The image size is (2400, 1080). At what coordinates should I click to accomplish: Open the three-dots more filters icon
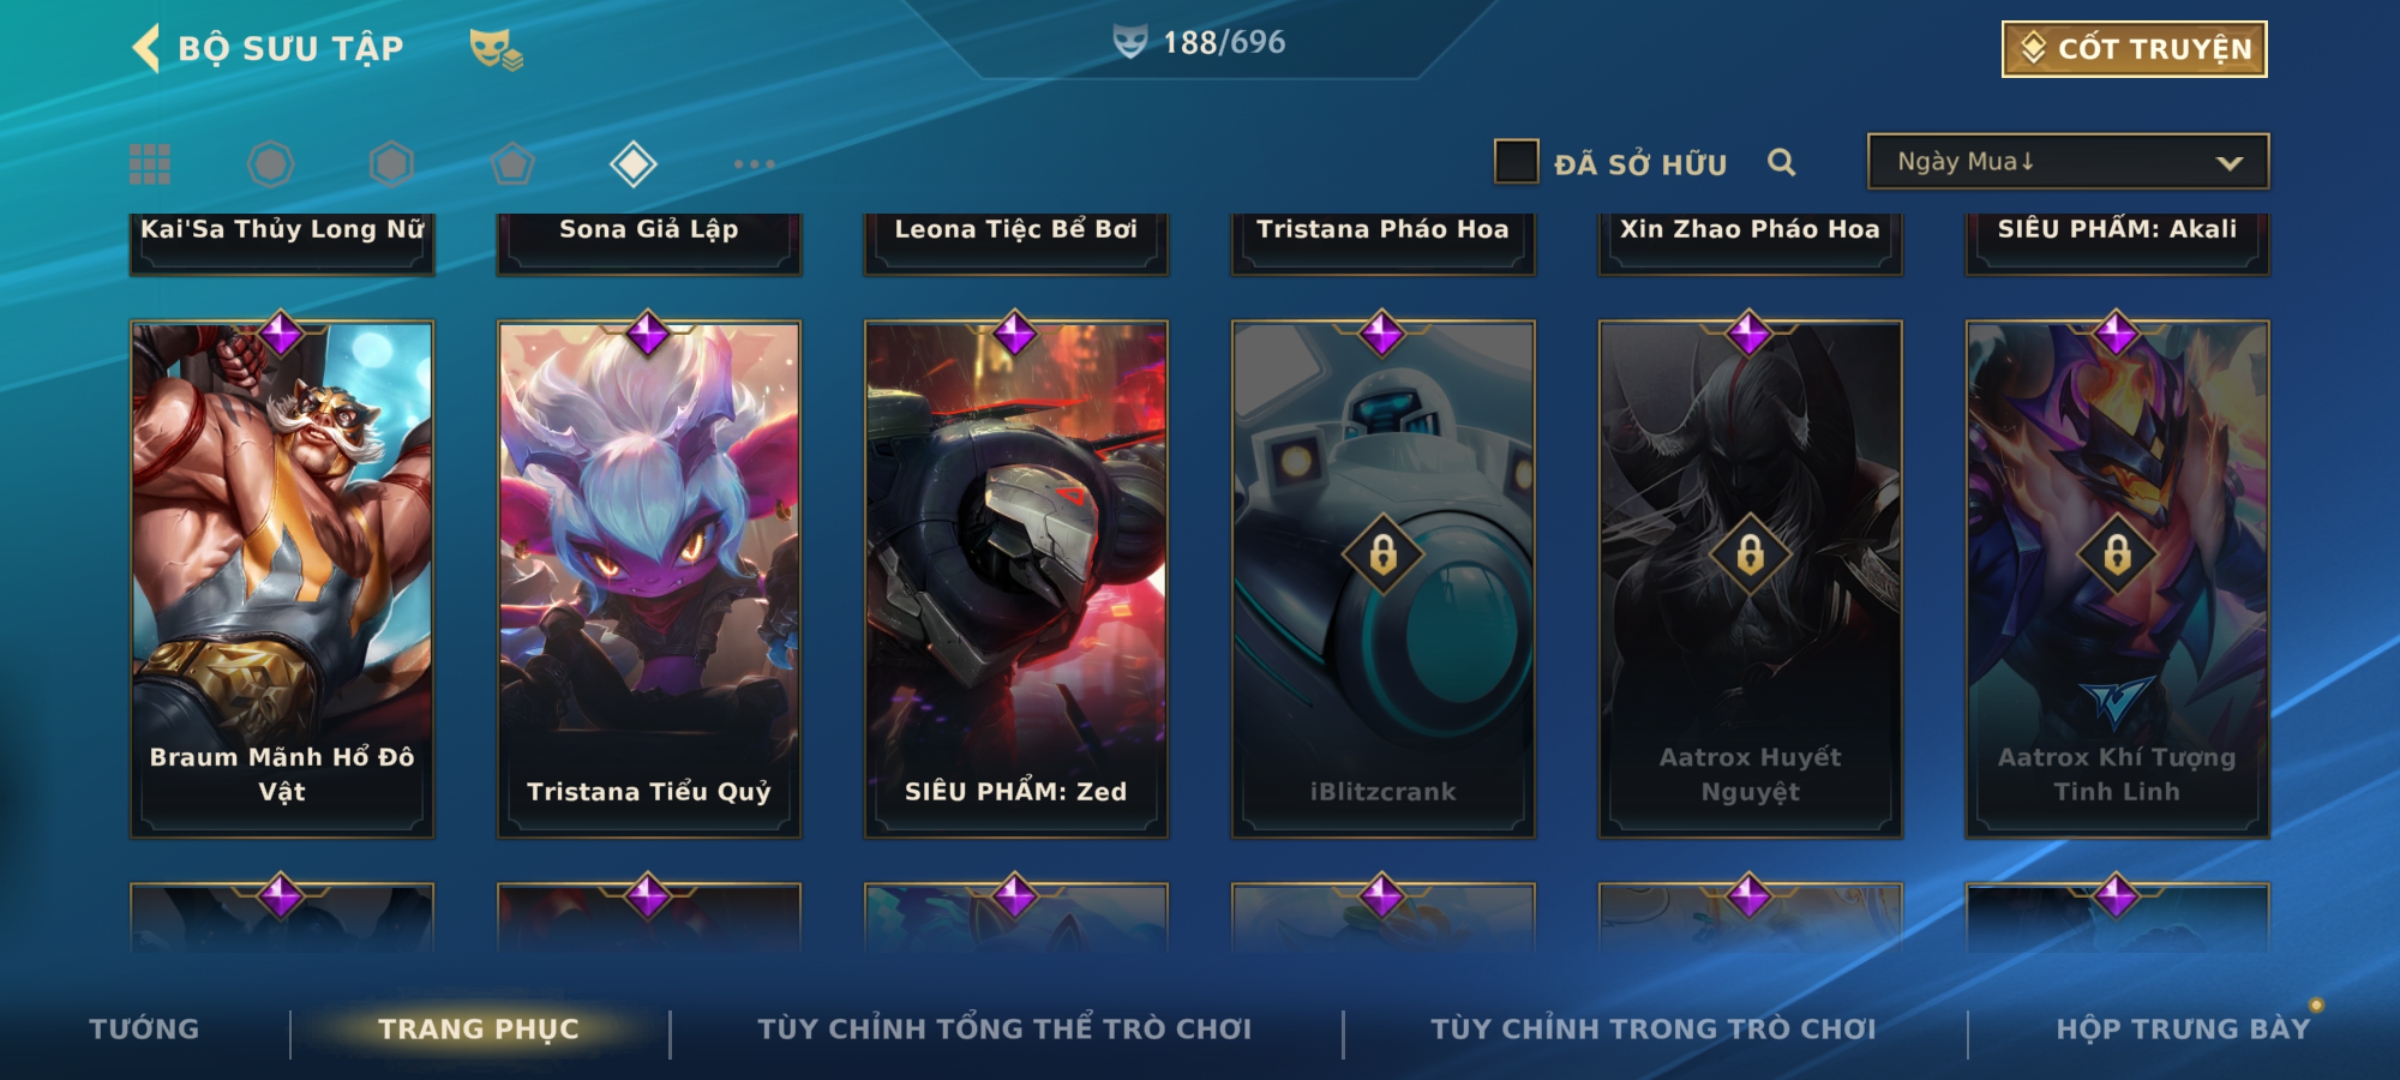coord(754,164)
